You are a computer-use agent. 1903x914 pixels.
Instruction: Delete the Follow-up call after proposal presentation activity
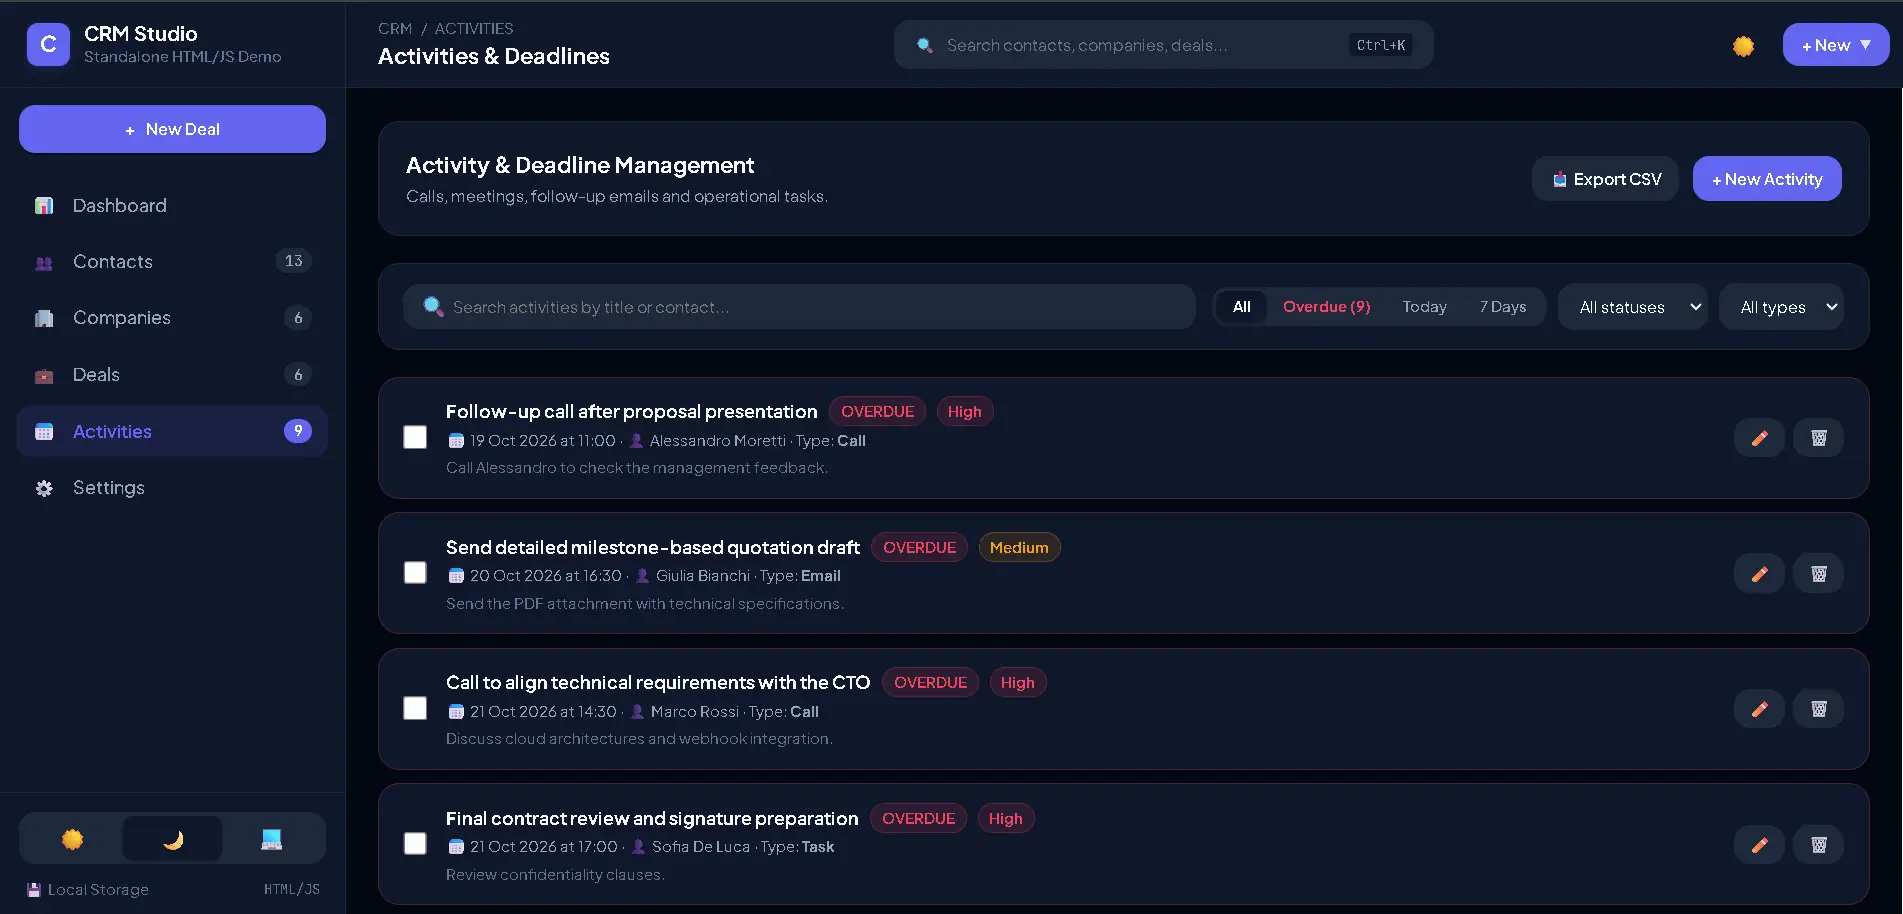1819,438
